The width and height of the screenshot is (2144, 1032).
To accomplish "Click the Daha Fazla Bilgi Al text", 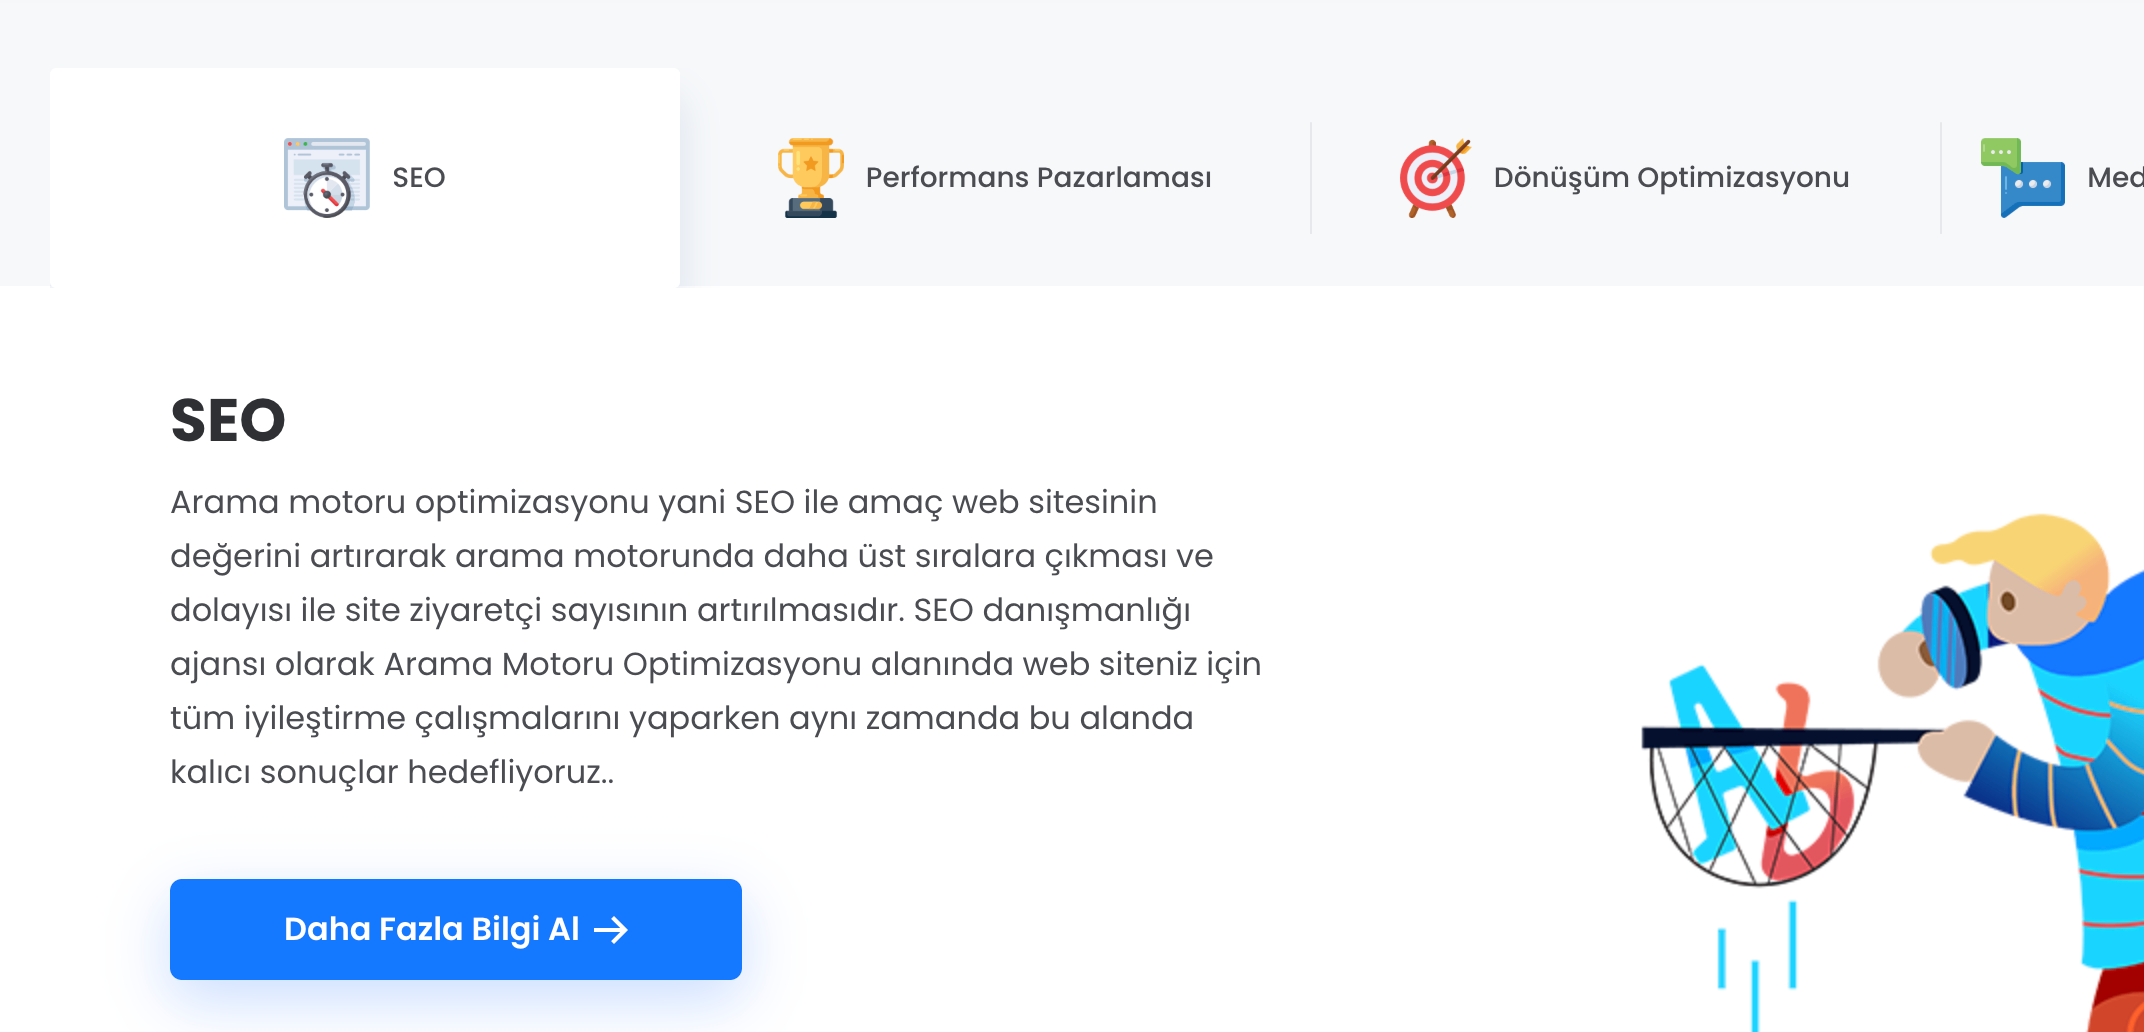I will coord(432,930).
